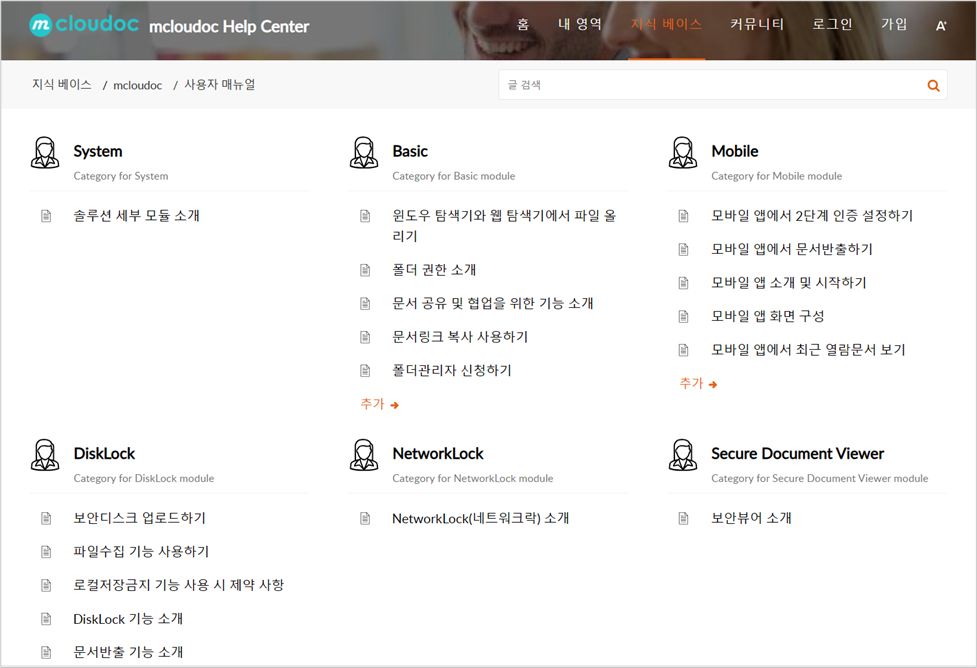Click document icon beside 문서링크 복사 사용하기
The image size is (977, 668).
point(365,338)
